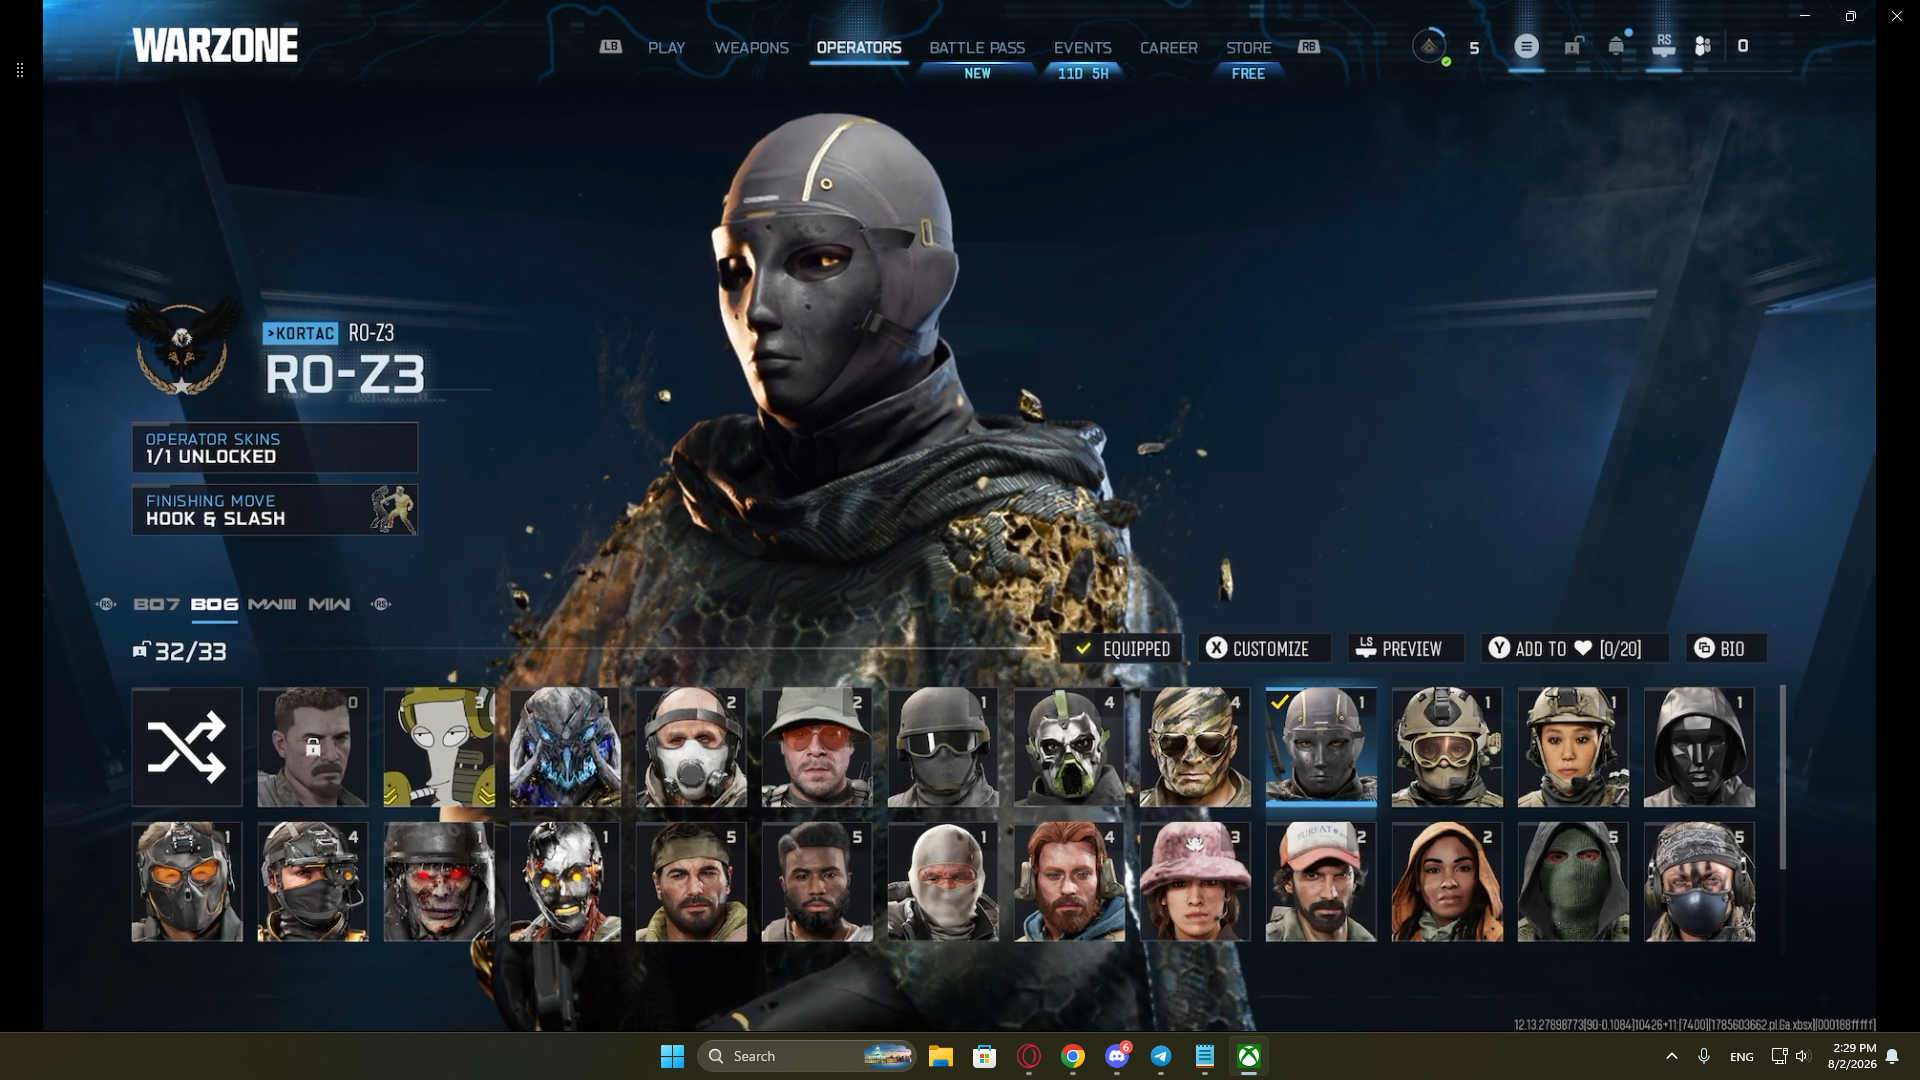Open the operator Bio
Screen dimensions: 1920x1080
[1725, 648]
